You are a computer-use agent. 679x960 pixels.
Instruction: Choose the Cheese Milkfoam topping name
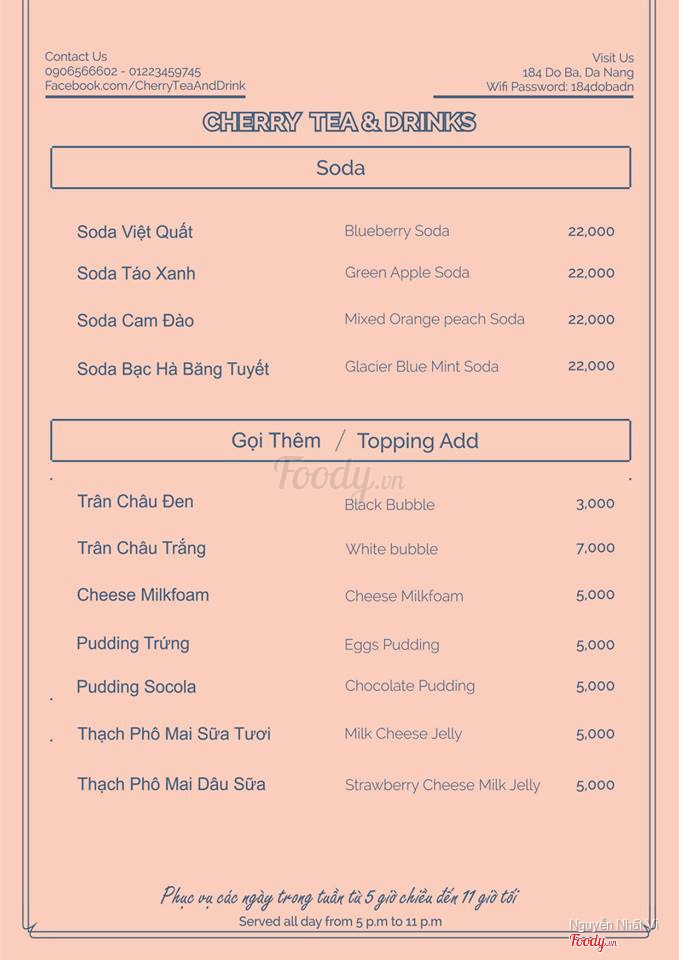tap(143, 595)
